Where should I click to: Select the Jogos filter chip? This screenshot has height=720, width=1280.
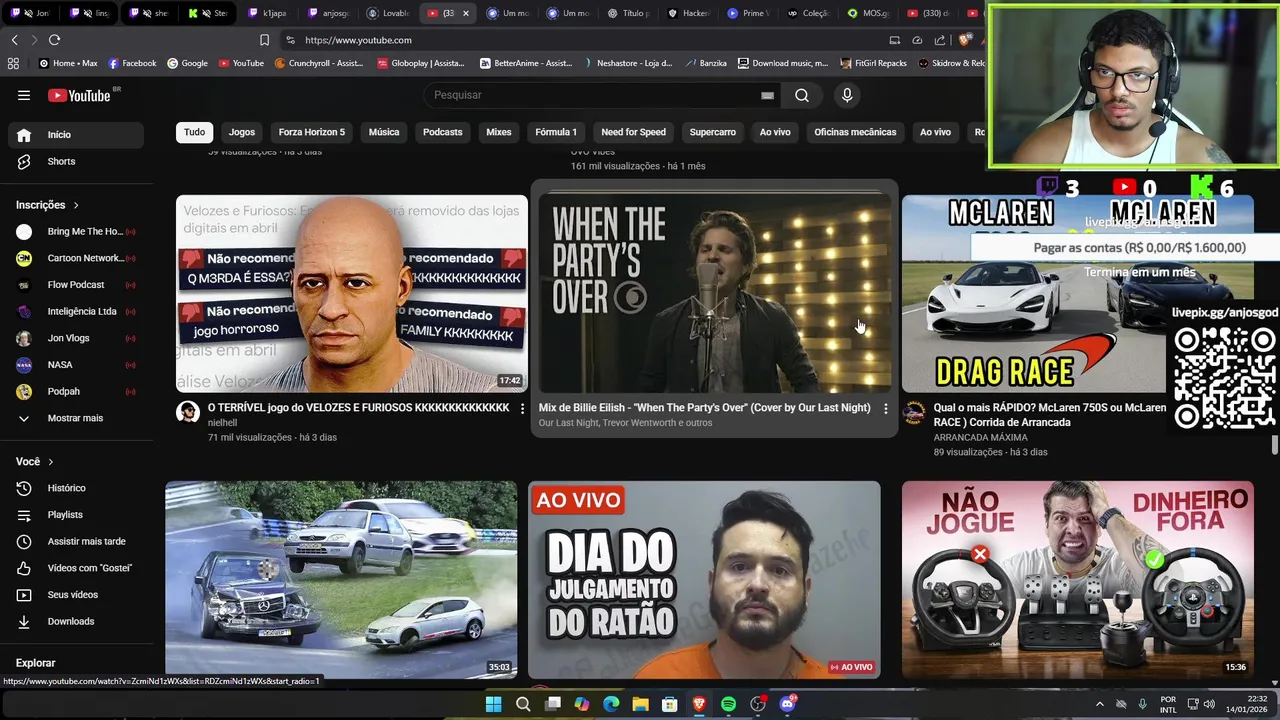(x=242, y=132)
